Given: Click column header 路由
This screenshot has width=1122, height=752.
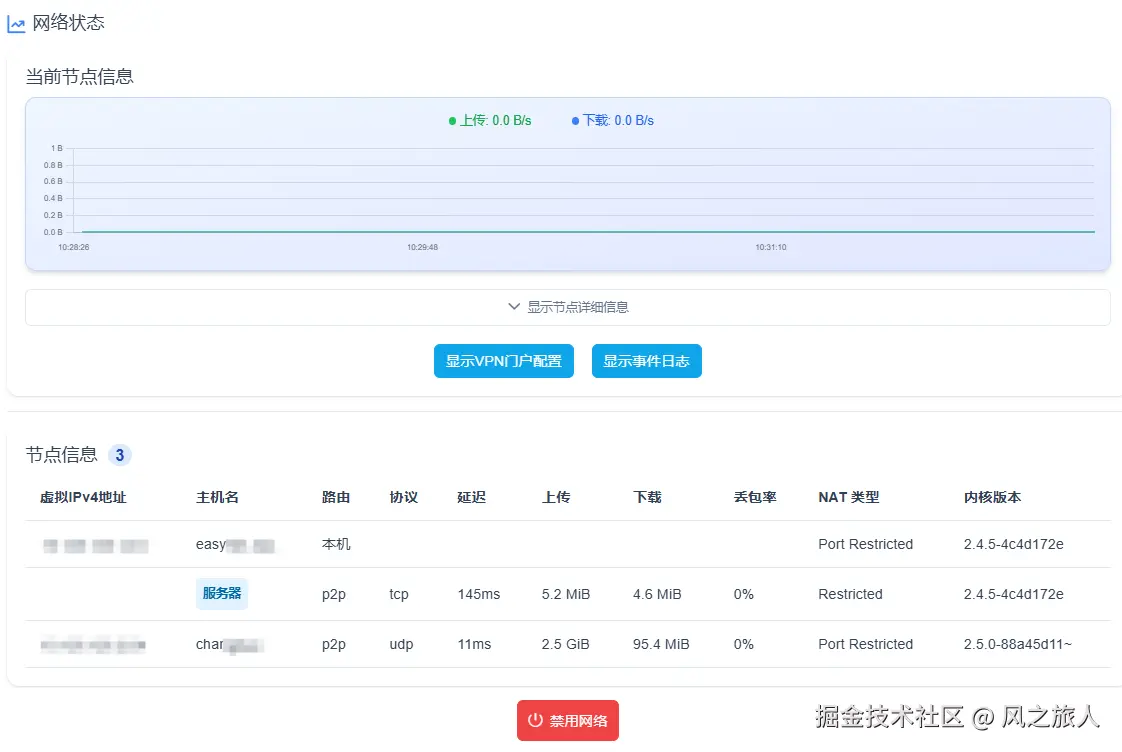Looking at the screenshot, I should point(336,497).
